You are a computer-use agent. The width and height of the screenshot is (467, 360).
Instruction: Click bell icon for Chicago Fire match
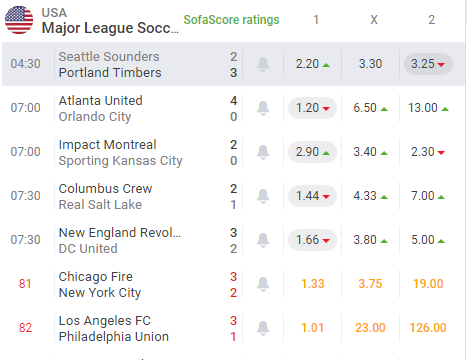click(263, 284)
